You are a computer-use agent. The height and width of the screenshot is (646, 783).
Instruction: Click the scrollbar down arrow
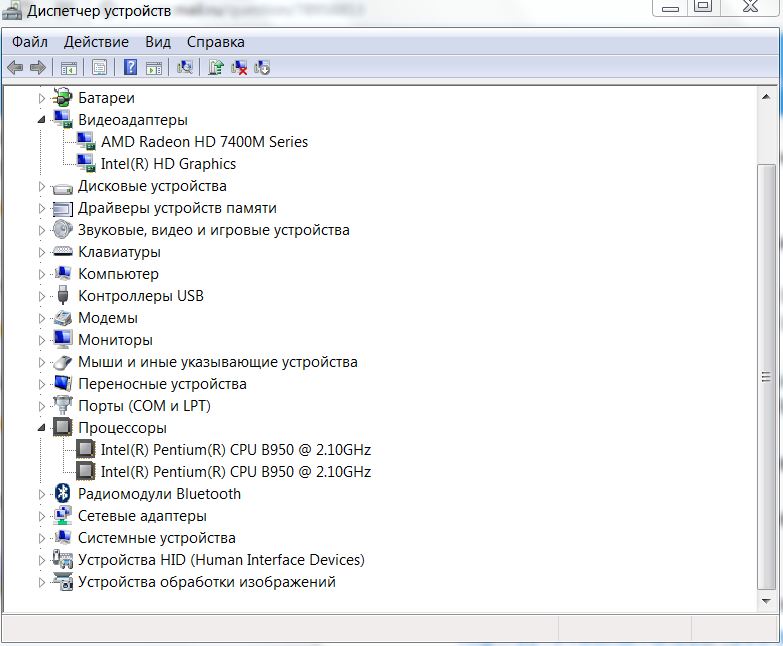click(x=766, y=601)
